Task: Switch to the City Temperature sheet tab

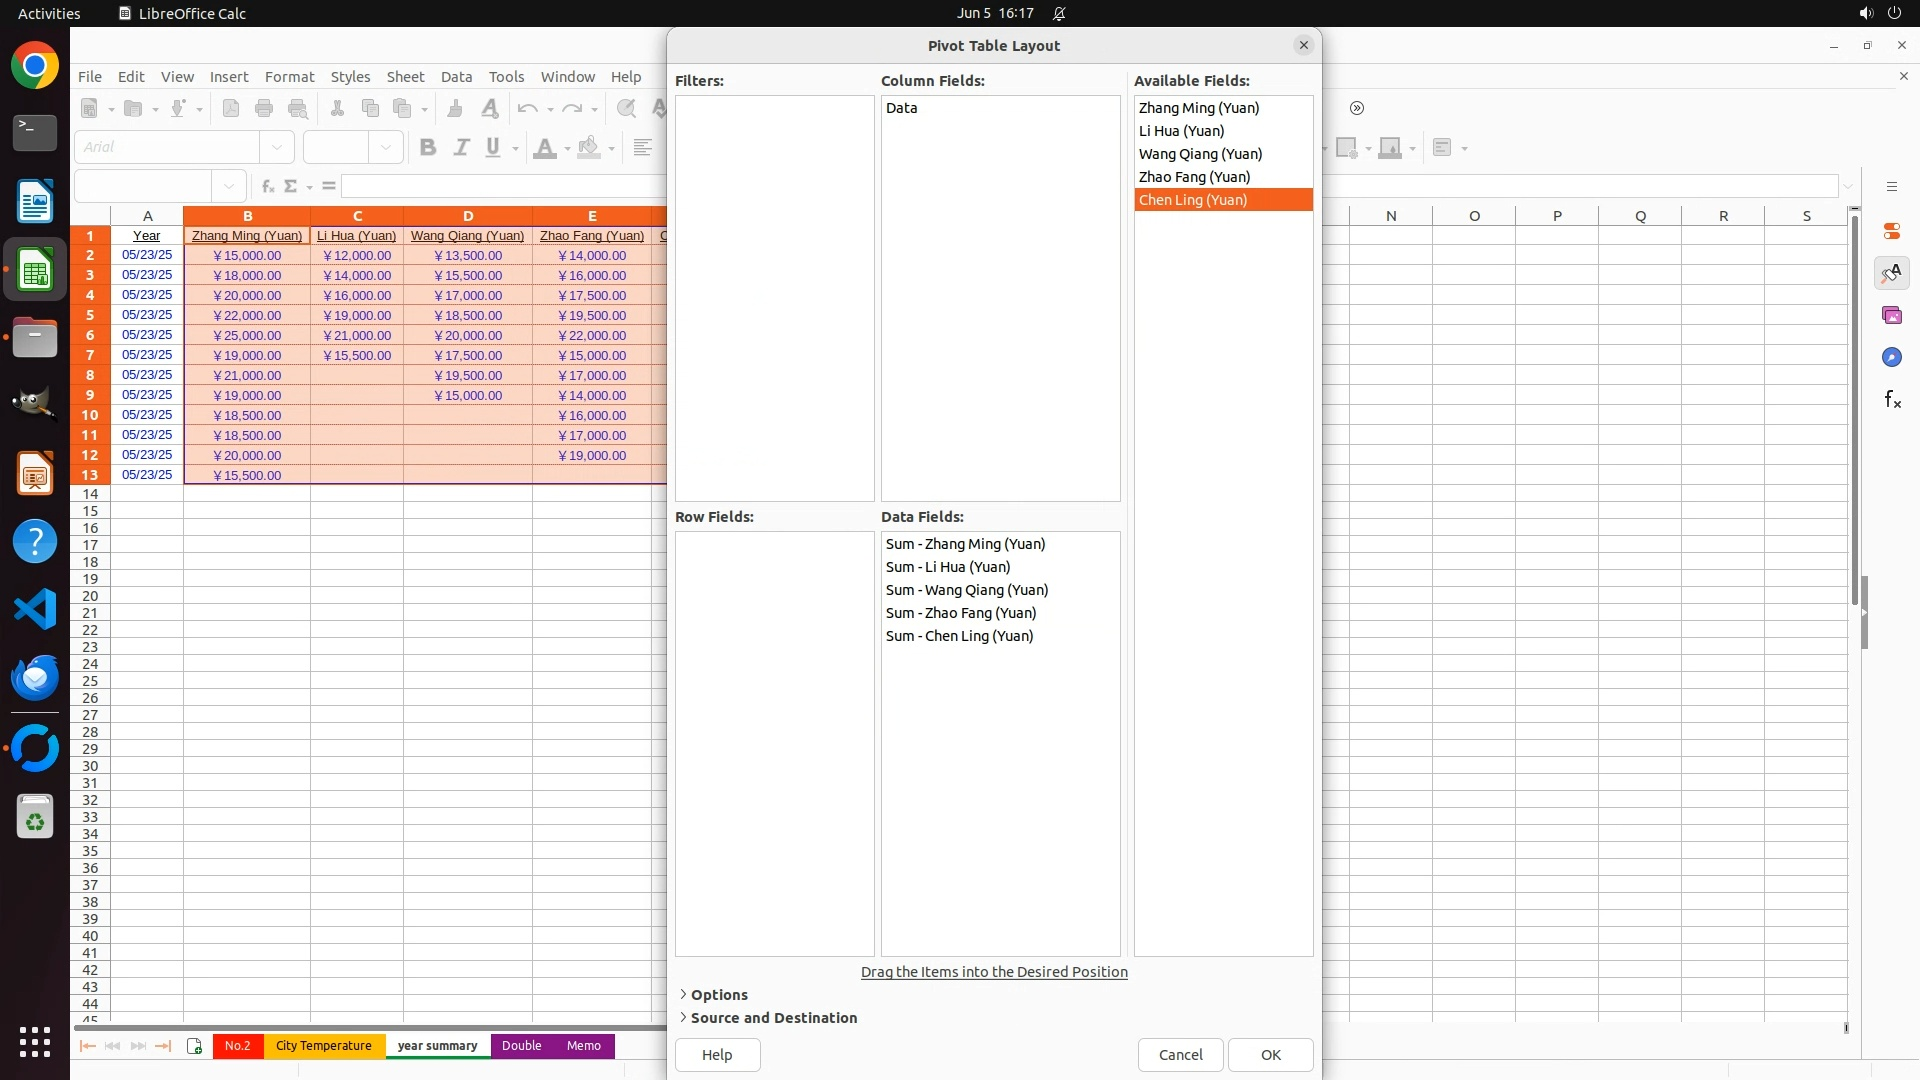Action: [323, 1045]
